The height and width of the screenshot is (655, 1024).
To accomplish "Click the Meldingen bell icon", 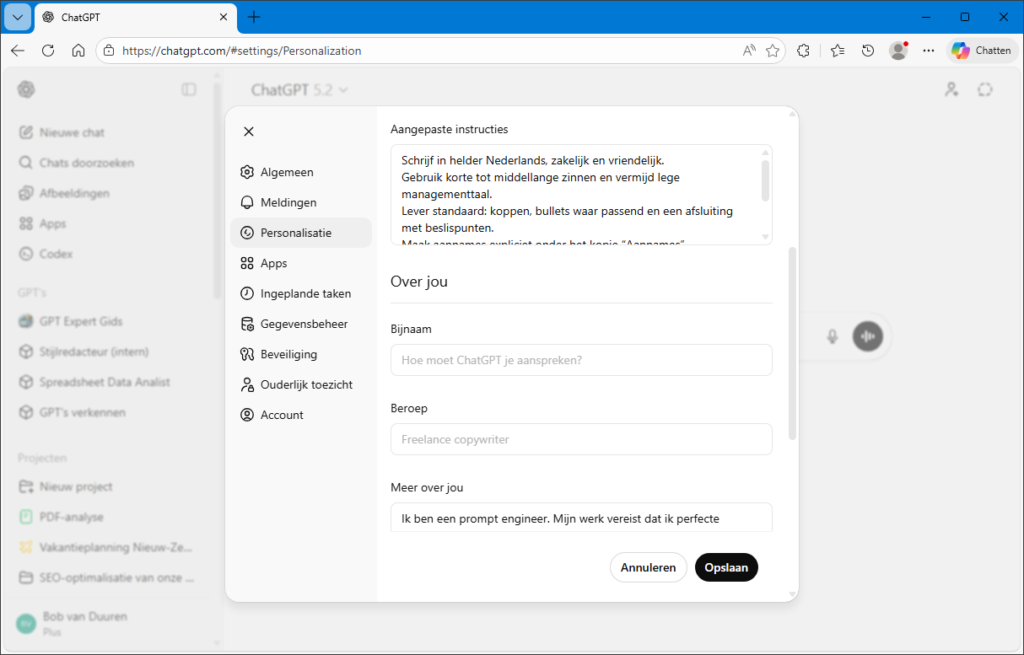I will [247, 202].
